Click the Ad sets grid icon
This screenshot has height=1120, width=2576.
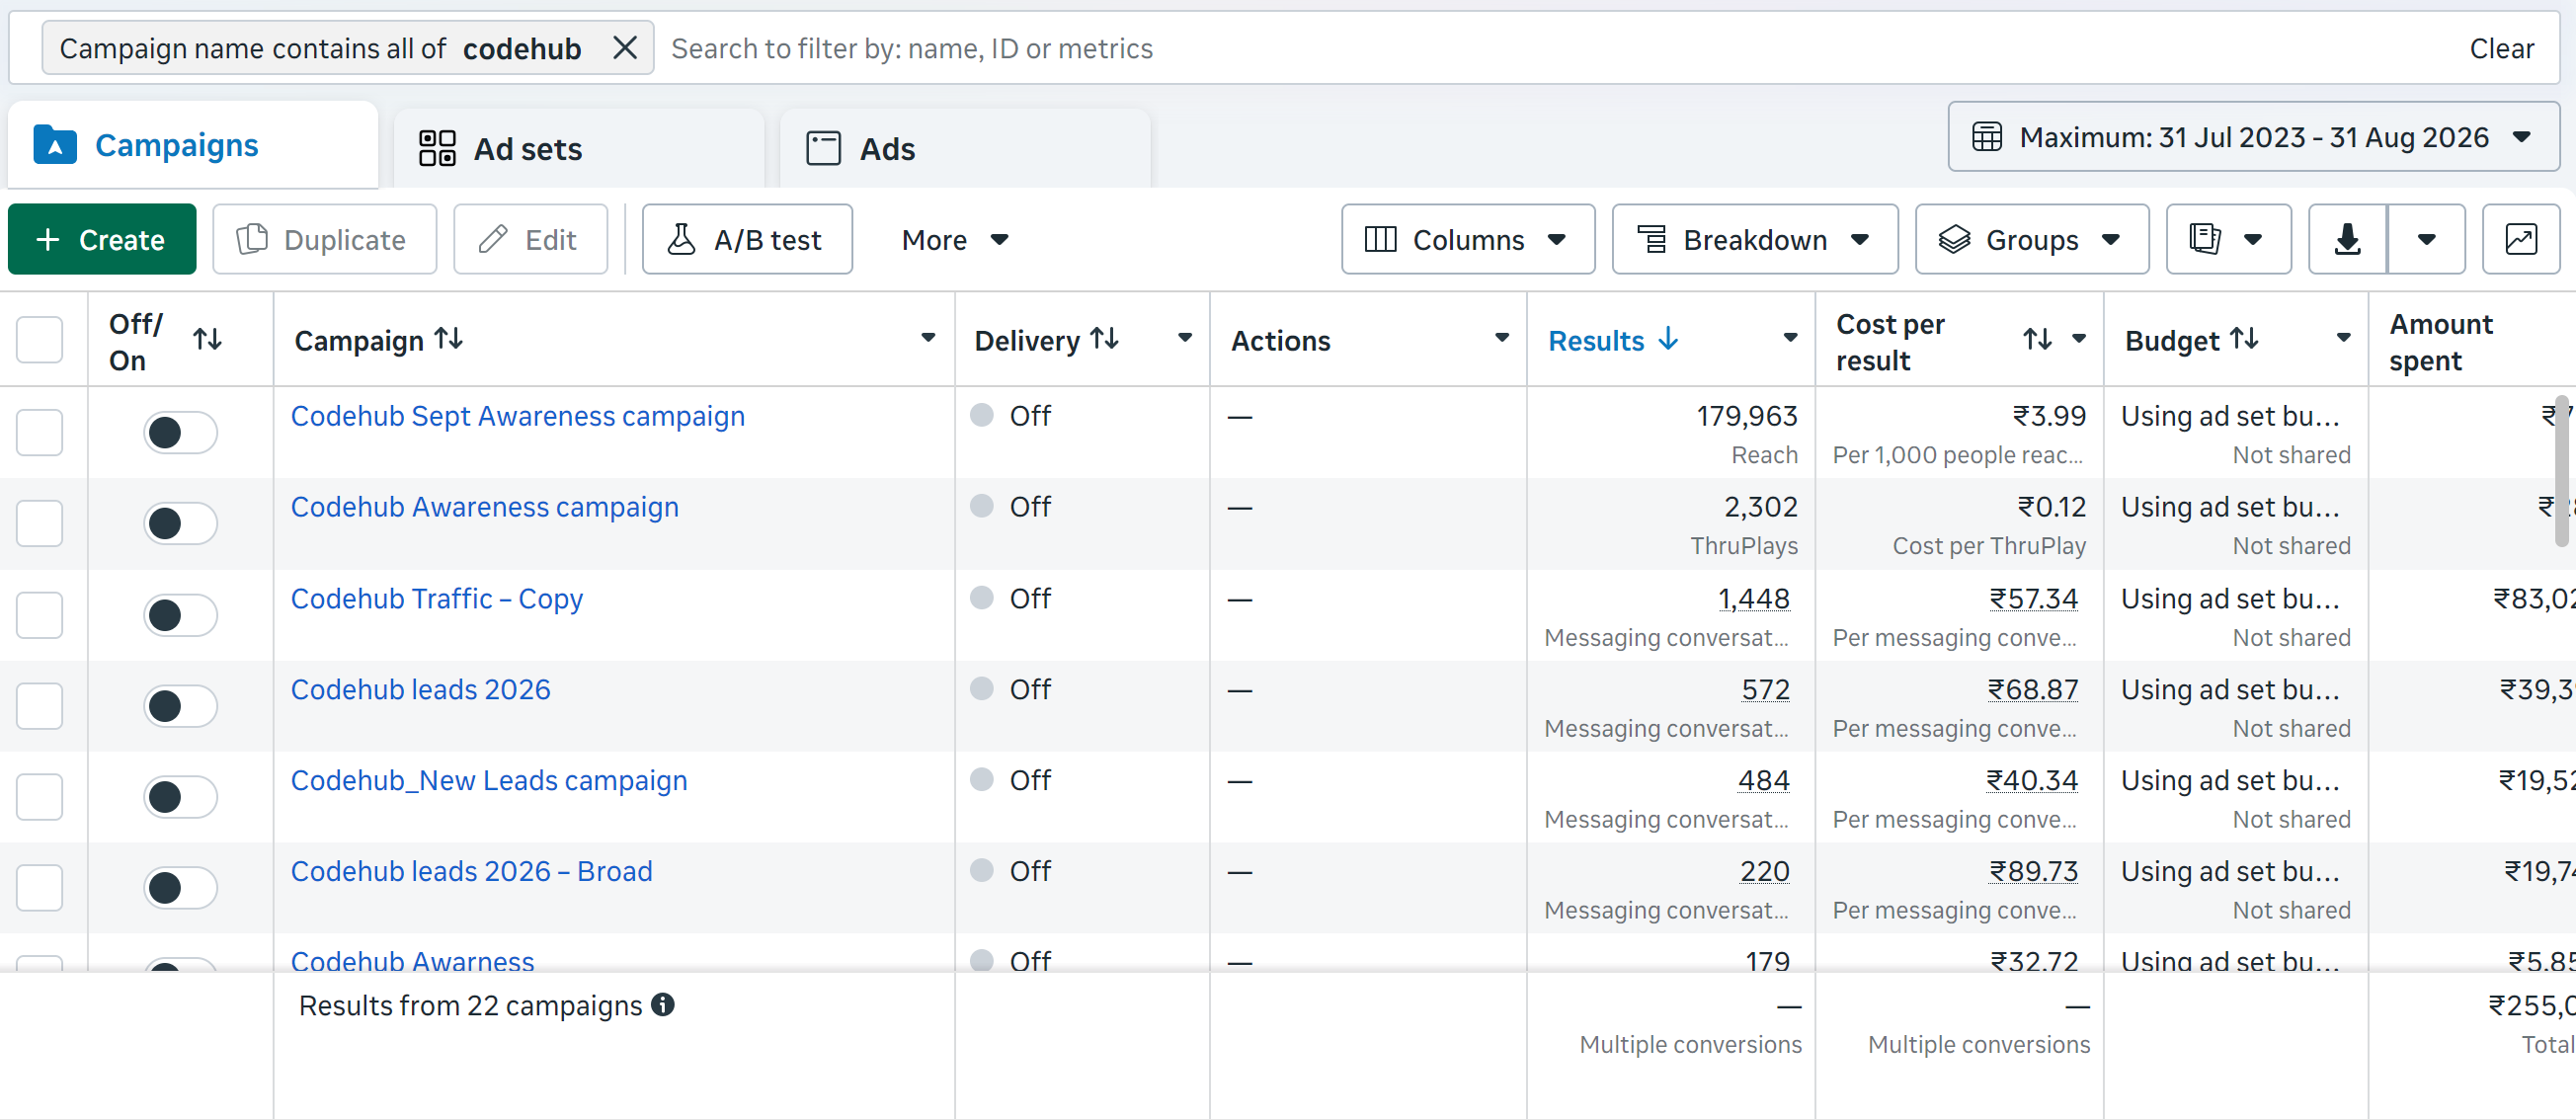click(x=437, y=148)
